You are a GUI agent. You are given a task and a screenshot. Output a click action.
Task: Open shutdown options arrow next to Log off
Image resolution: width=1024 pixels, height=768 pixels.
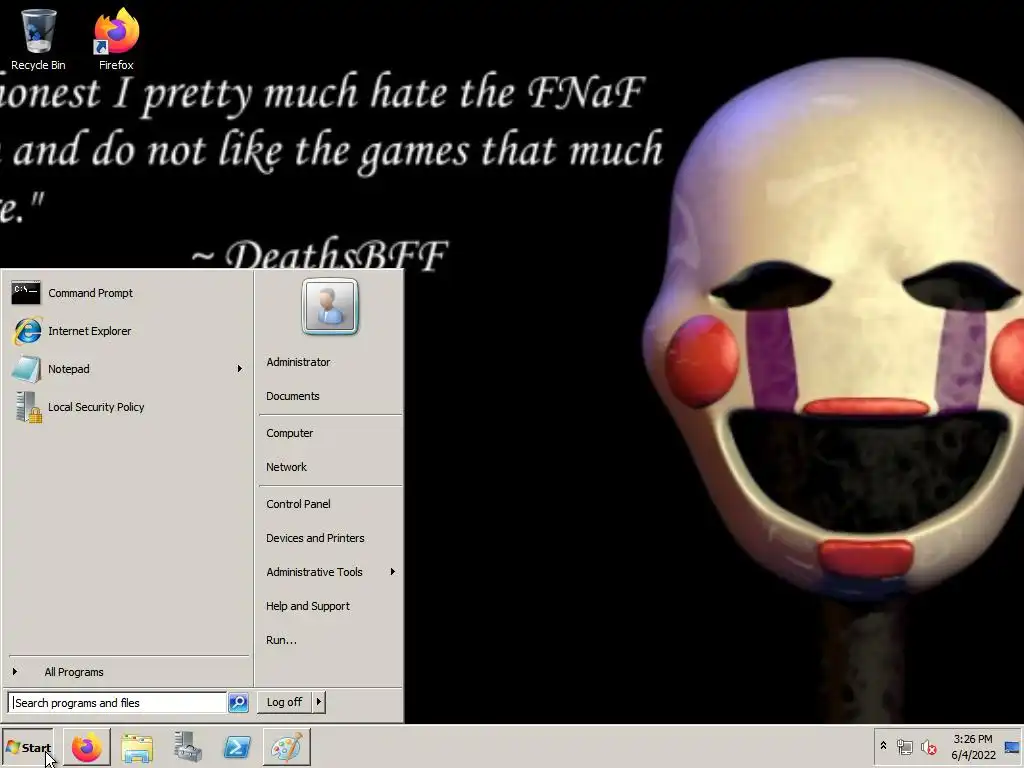pos(319,702)
